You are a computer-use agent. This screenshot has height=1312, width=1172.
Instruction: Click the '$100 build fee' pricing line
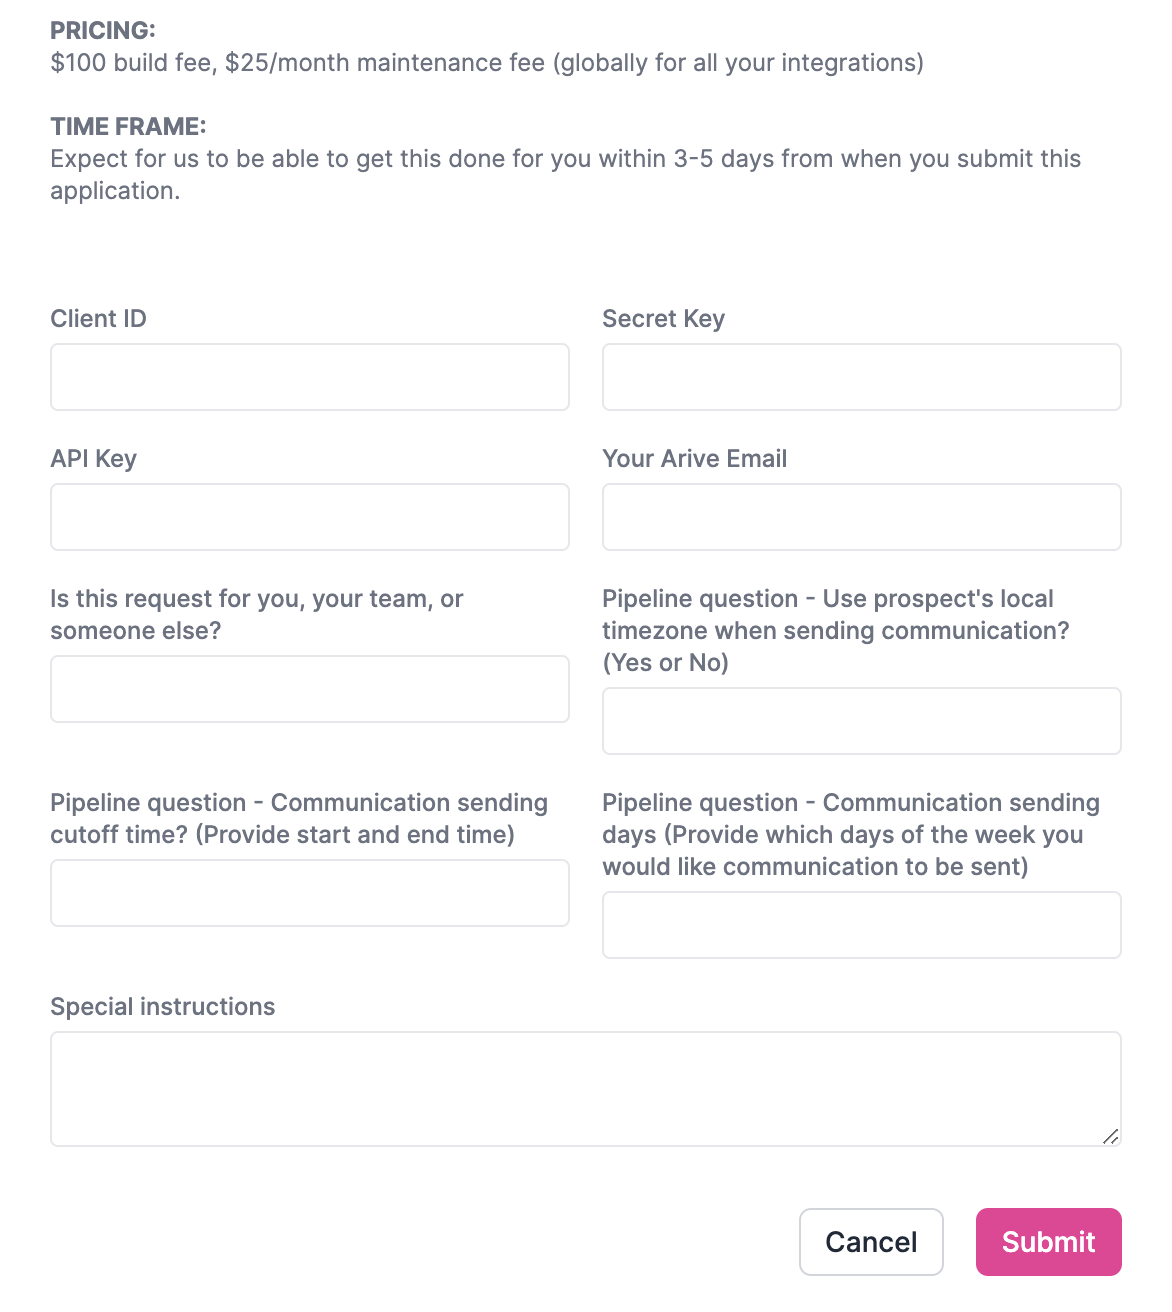click(x=487, y=63)
